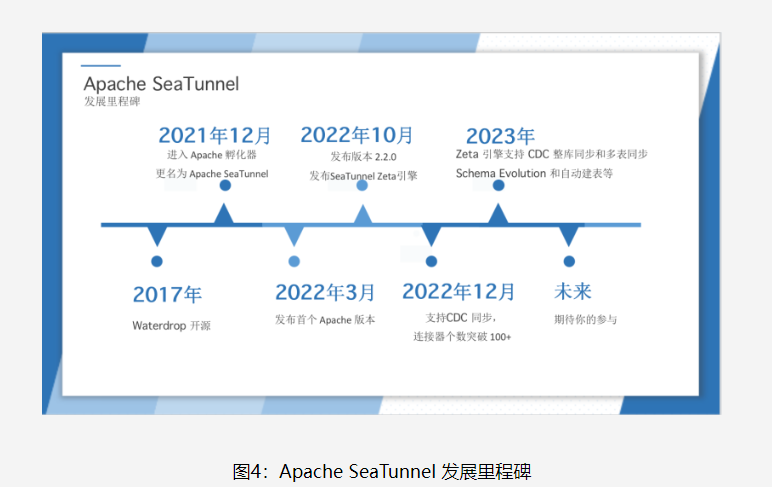772x487 pixels.
Task: Click the upward triangle below 2023年
Action: click(x=498, y=214)
